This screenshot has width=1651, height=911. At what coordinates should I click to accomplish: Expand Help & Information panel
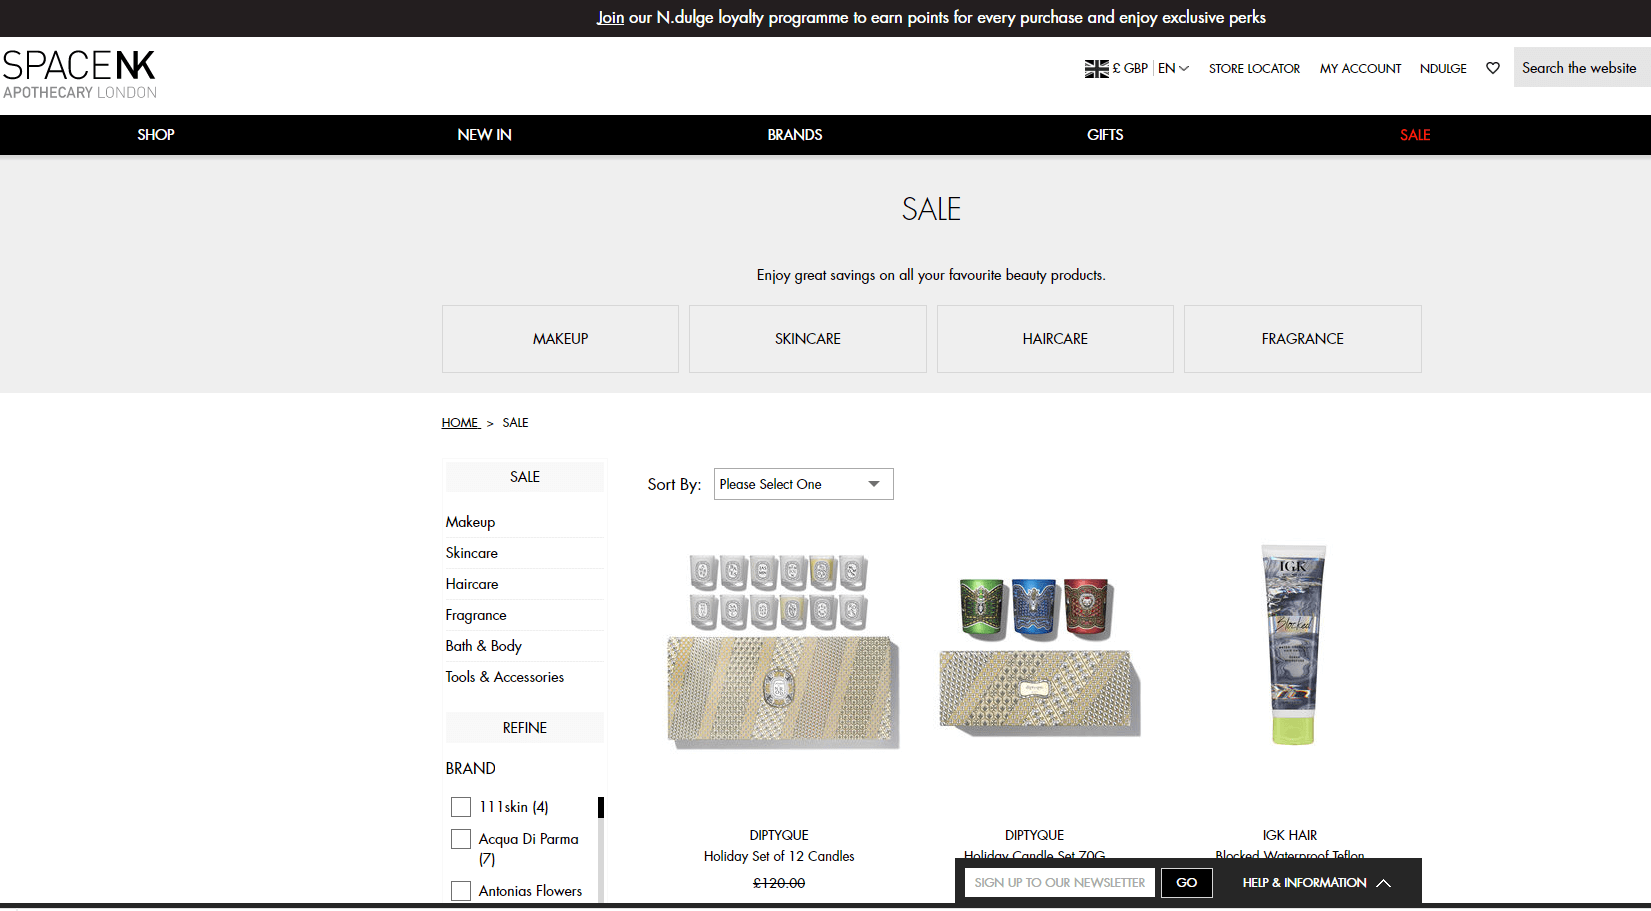(1317, 883)
